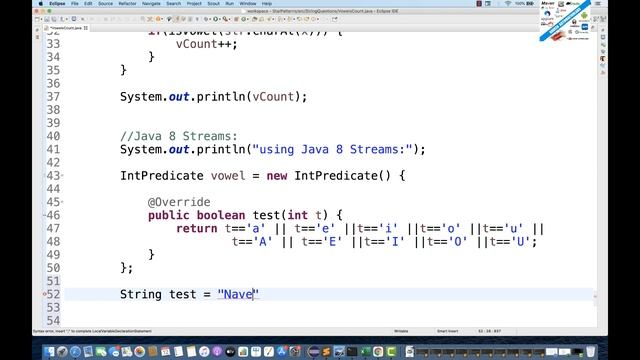Open Notification Center in the menu bar
The height and width of the screenshot is (360, 640).
[598, 3]
